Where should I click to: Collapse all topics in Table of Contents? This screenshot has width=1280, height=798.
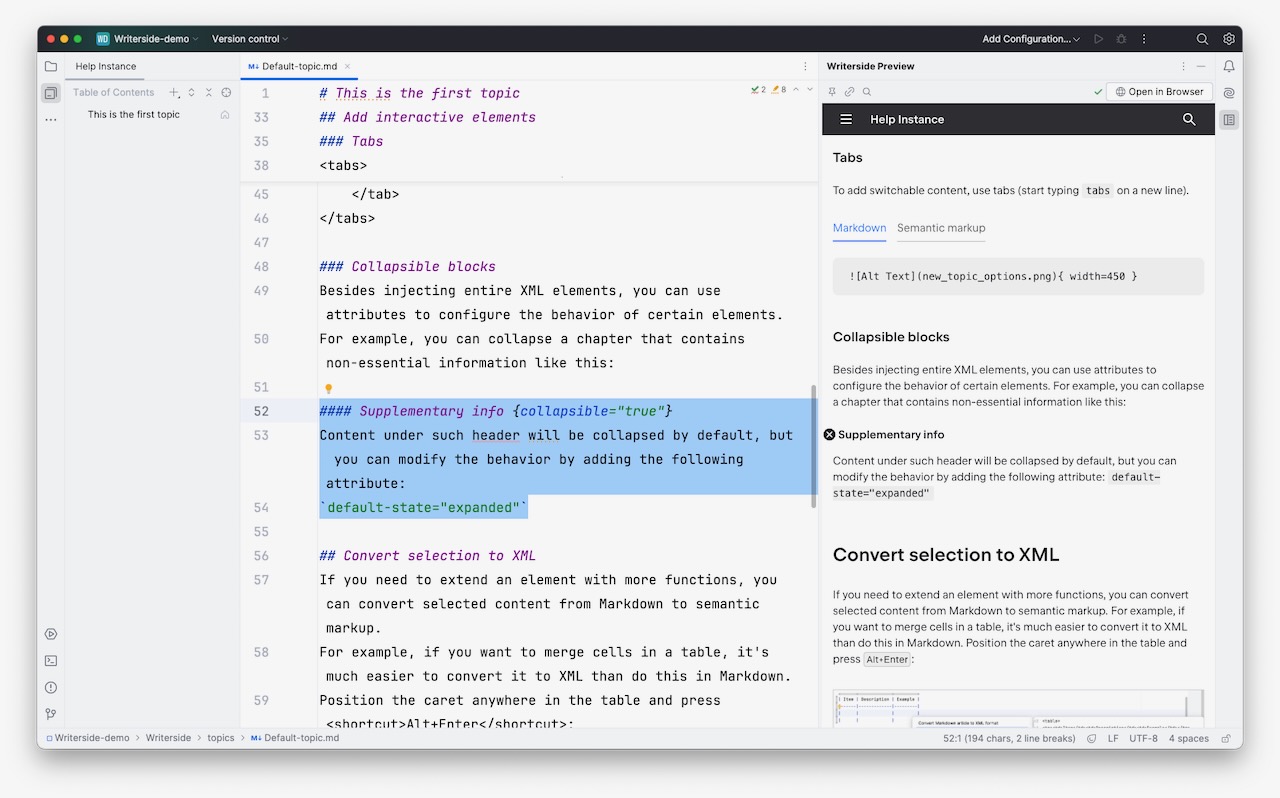pyautogui.click(x=208, y=92)
